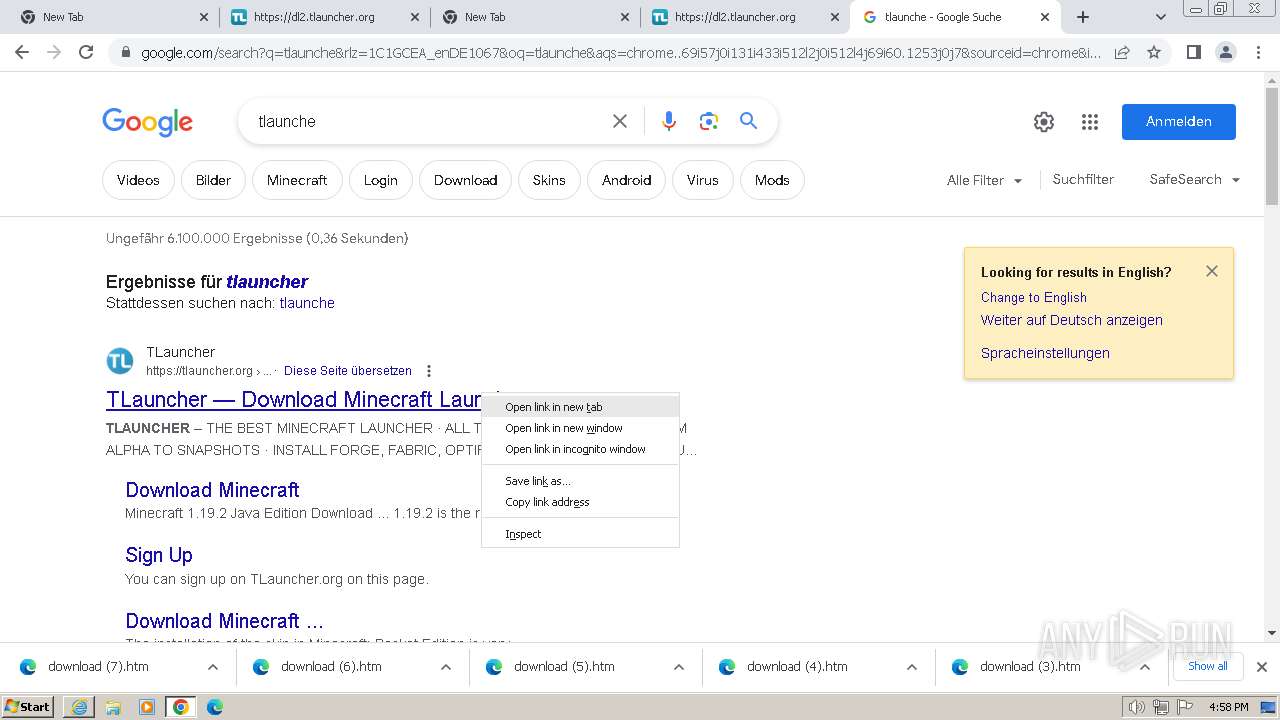This screenshot has height=720, width=1280.
Task: Click the Windows Start button
Action: (28, 706)
